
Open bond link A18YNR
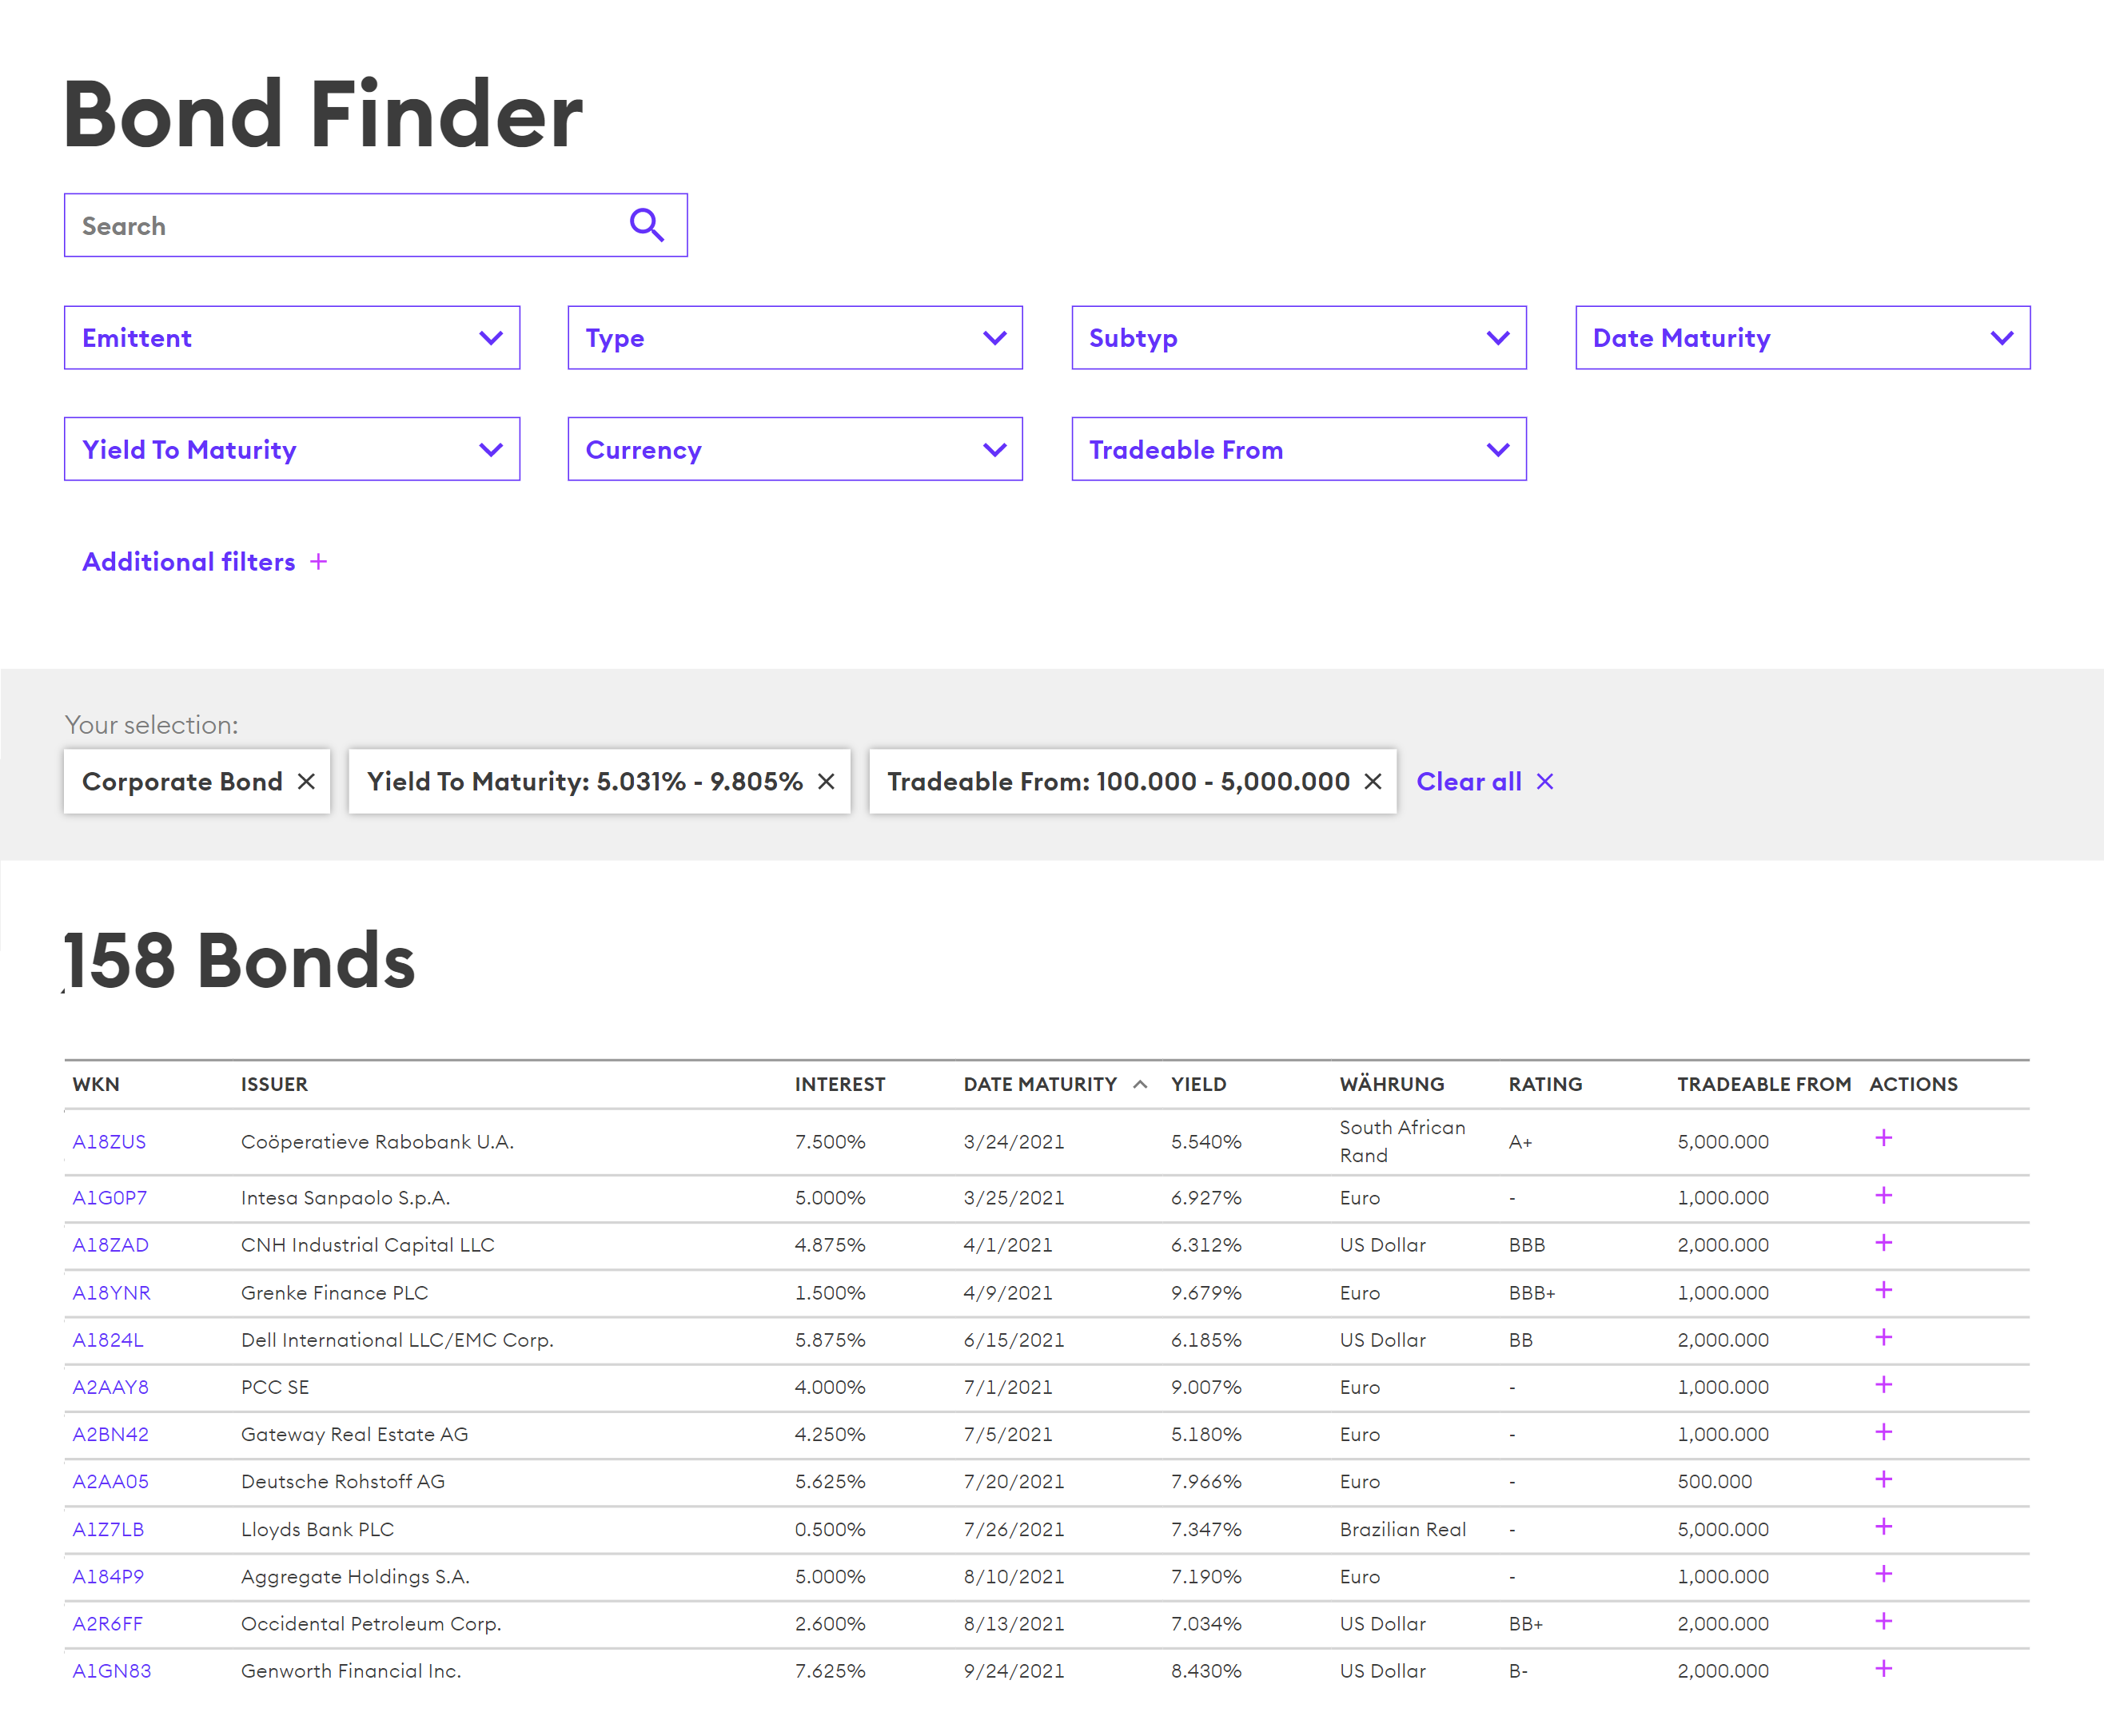111,1293
